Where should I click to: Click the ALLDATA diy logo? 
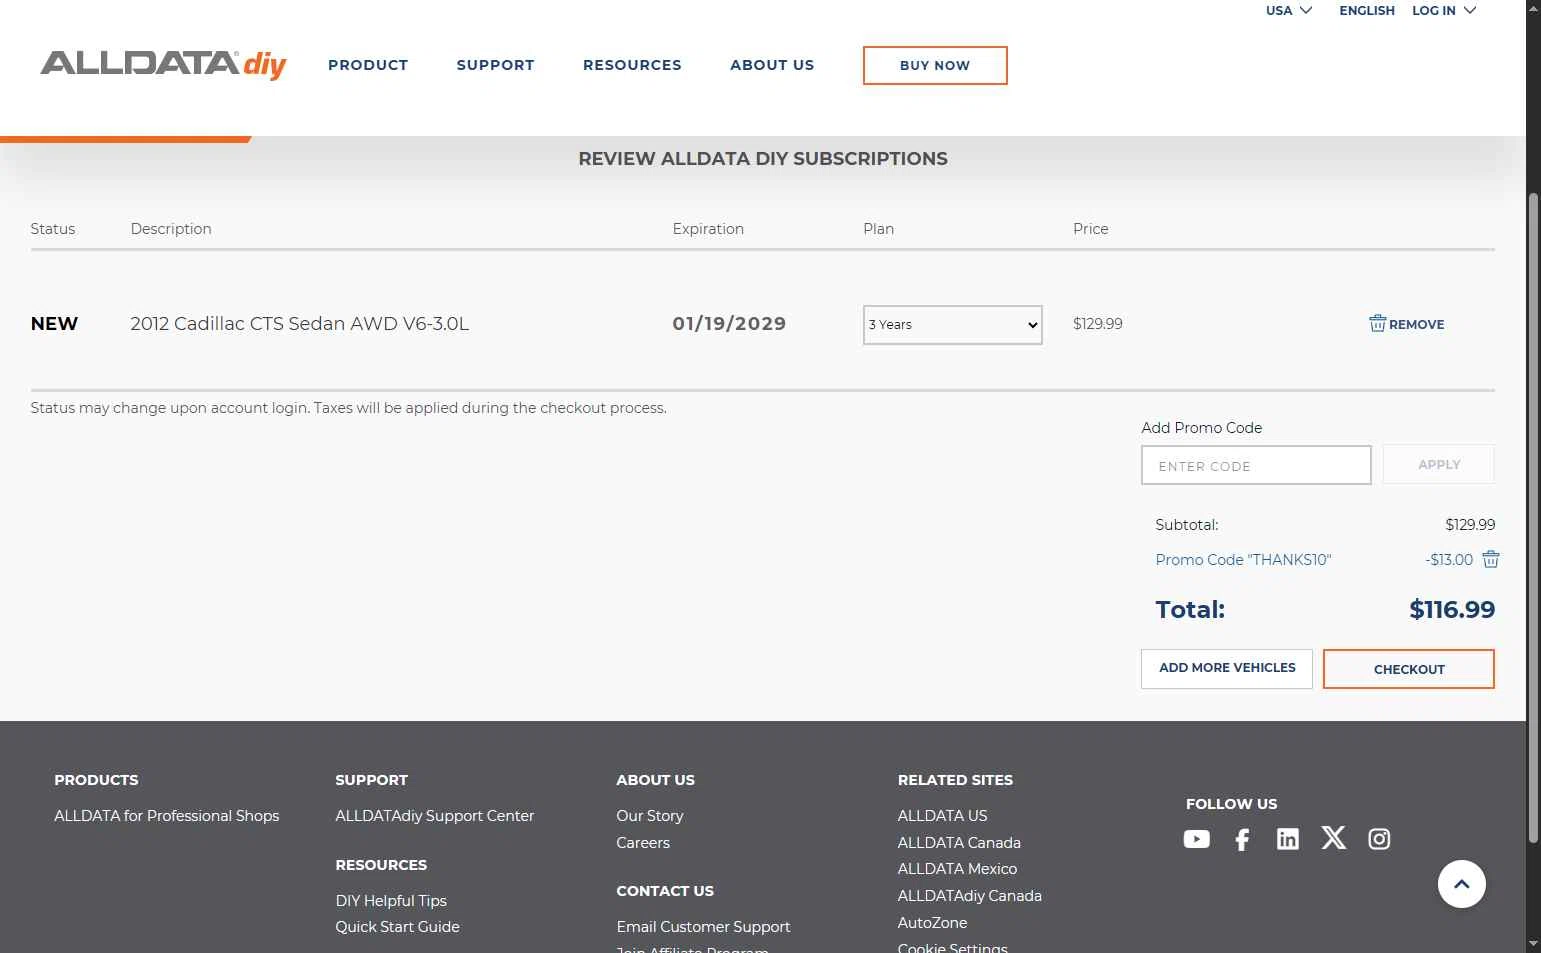pos(163,65)
